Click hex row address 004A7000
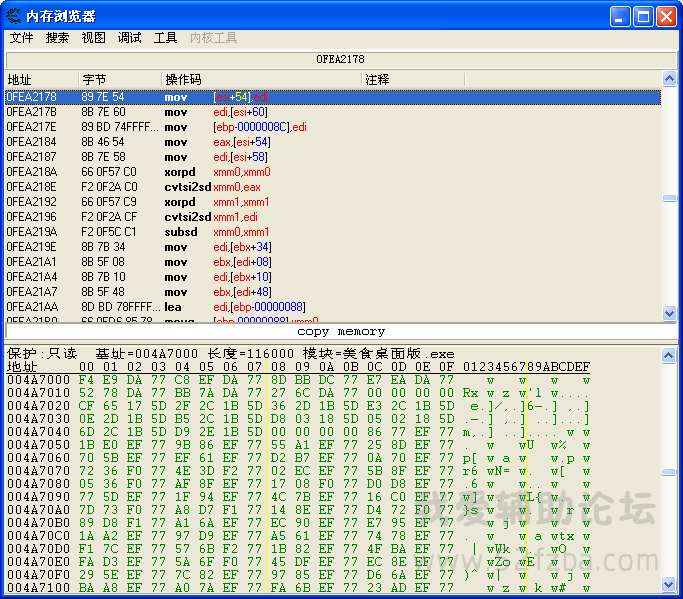Image resolution: width=683 pixels, height=599 pixels. click(x=38, y=380)
